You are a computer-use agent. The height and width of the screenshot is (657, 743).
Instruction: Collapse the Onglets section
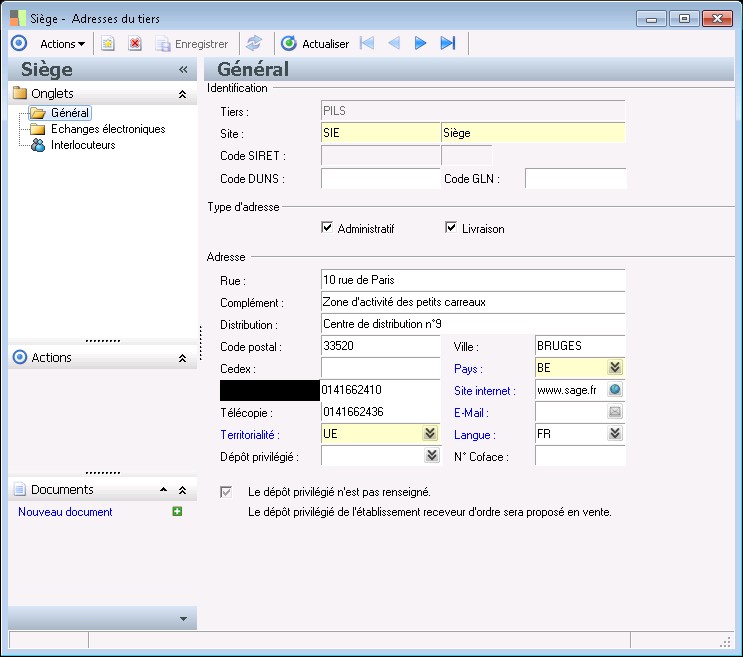tap(182, 94)
